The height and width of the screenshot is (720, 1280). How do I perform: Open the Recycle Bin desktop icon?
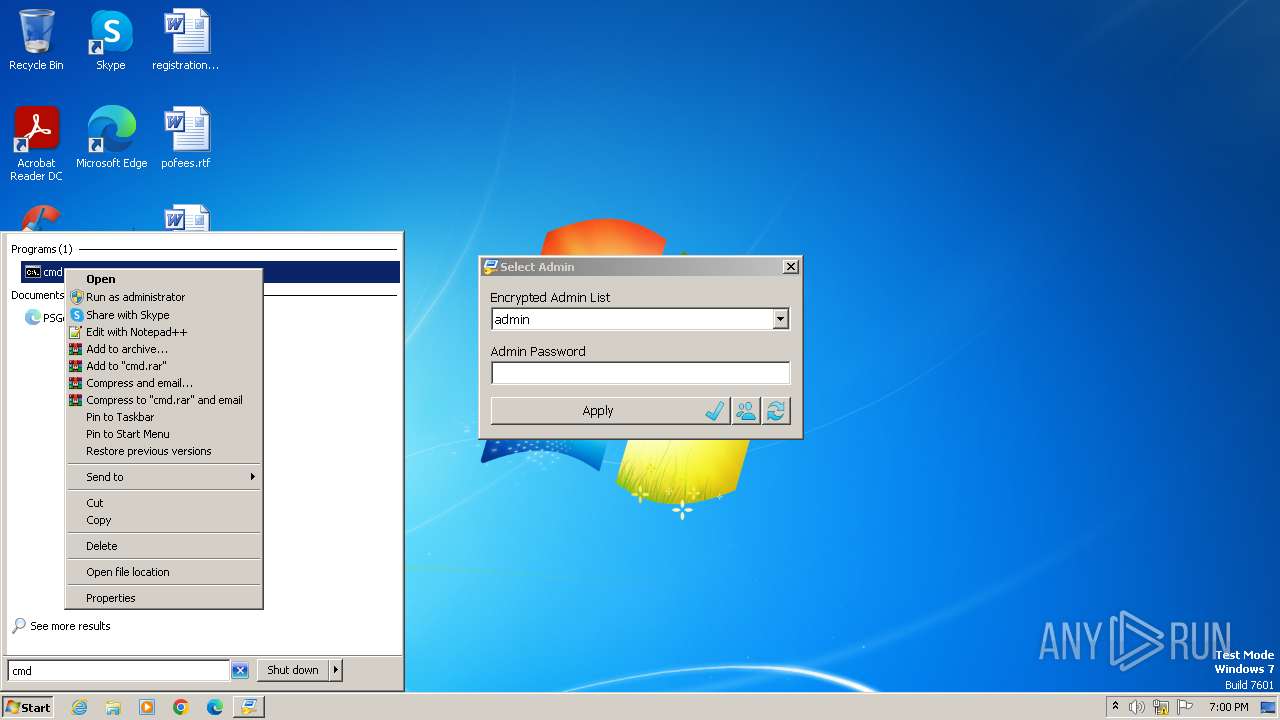[36, 40]
